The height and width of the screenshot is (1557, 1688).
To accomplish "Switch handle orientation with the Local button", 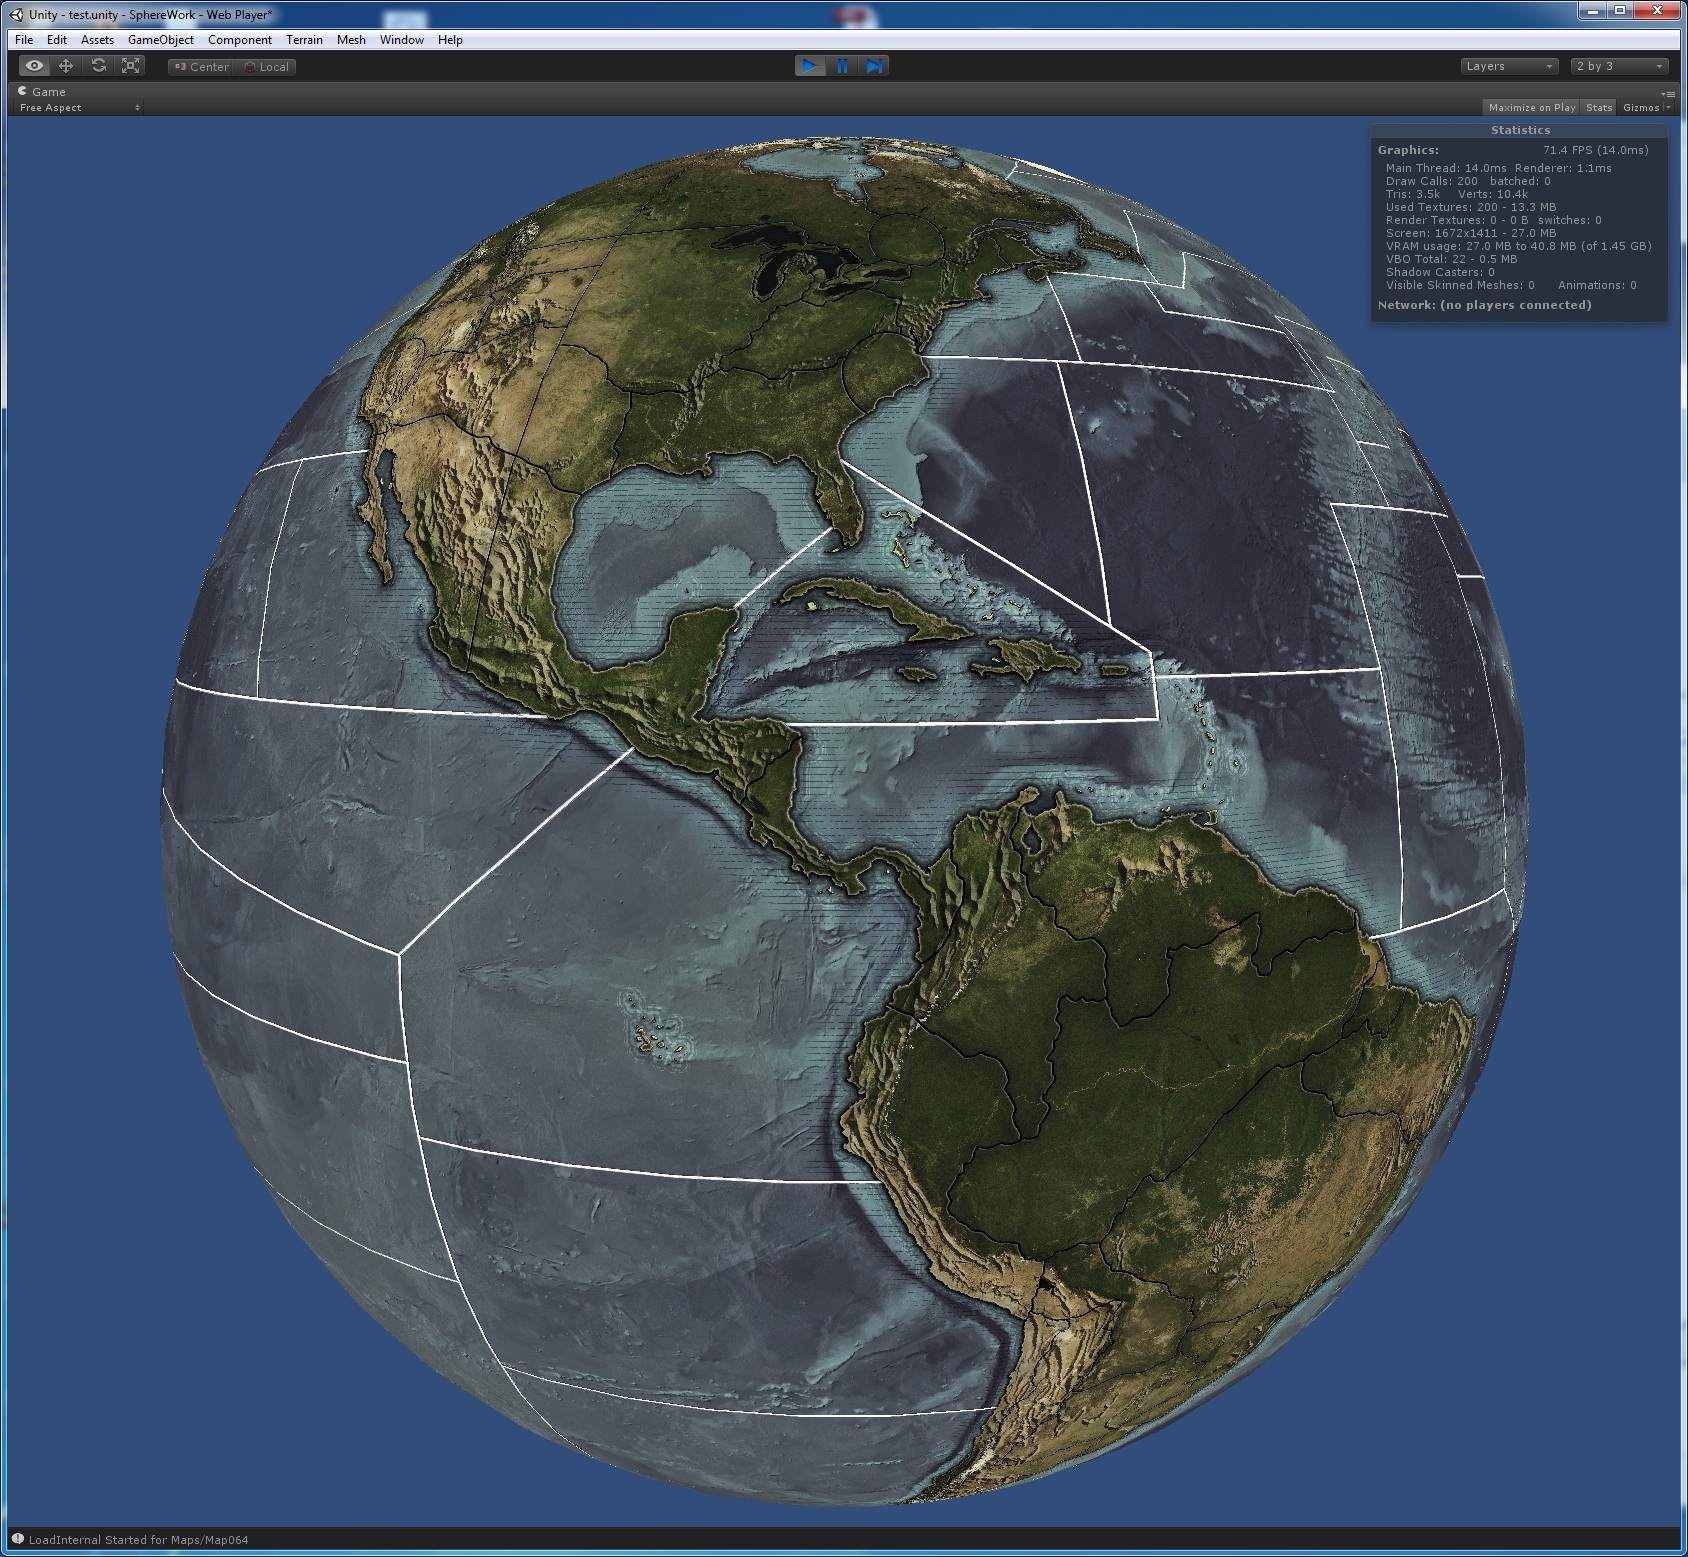I will 264,67.
